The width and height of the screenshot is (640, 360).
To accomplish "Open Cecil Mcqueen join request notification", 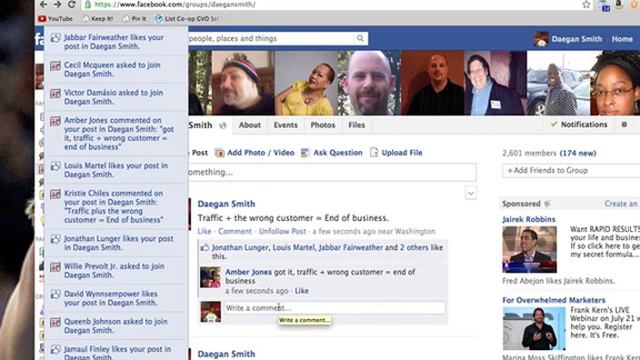I will [116, 69].
